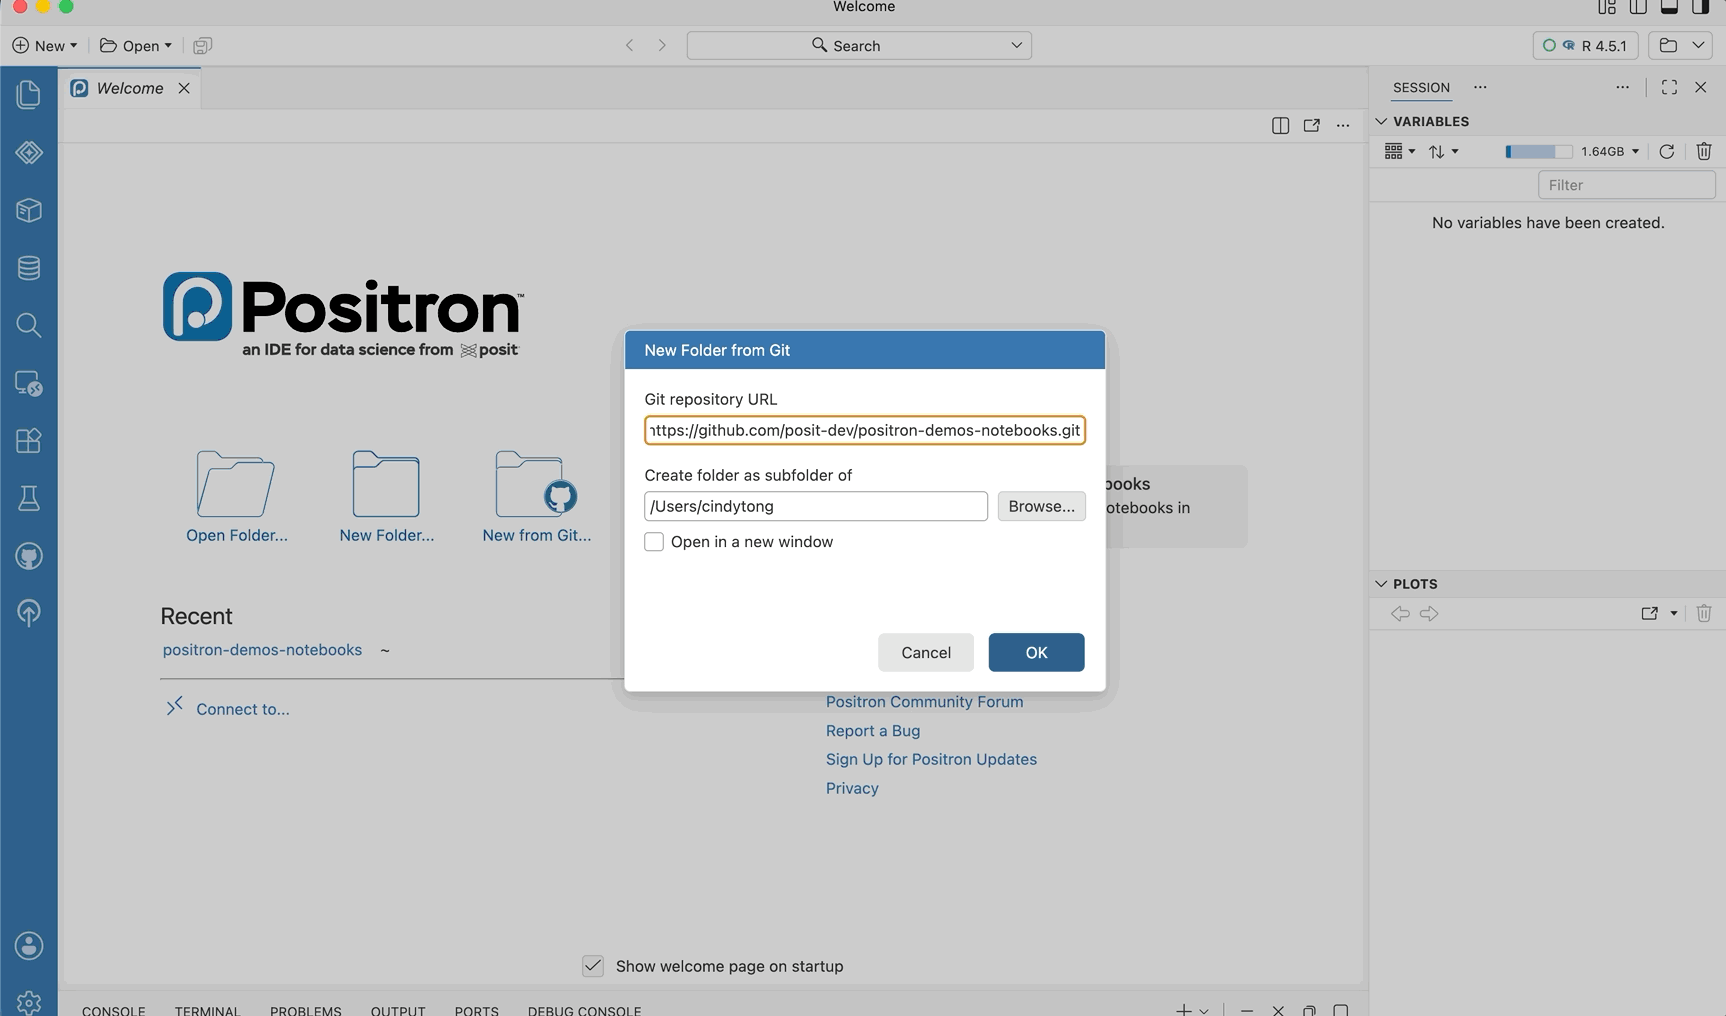Open Welcome editor in new window icon
The height and width of the screenshot is (1016, 1726).
1311,125
